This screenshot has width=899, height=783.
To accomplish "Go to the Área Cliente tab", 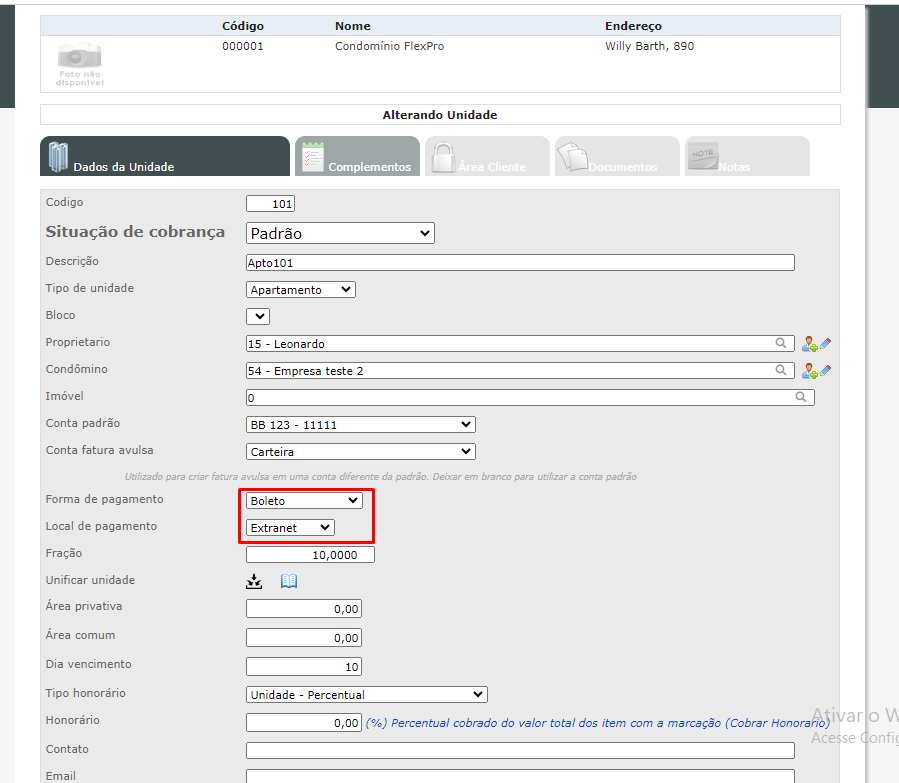I will (487, 156).
